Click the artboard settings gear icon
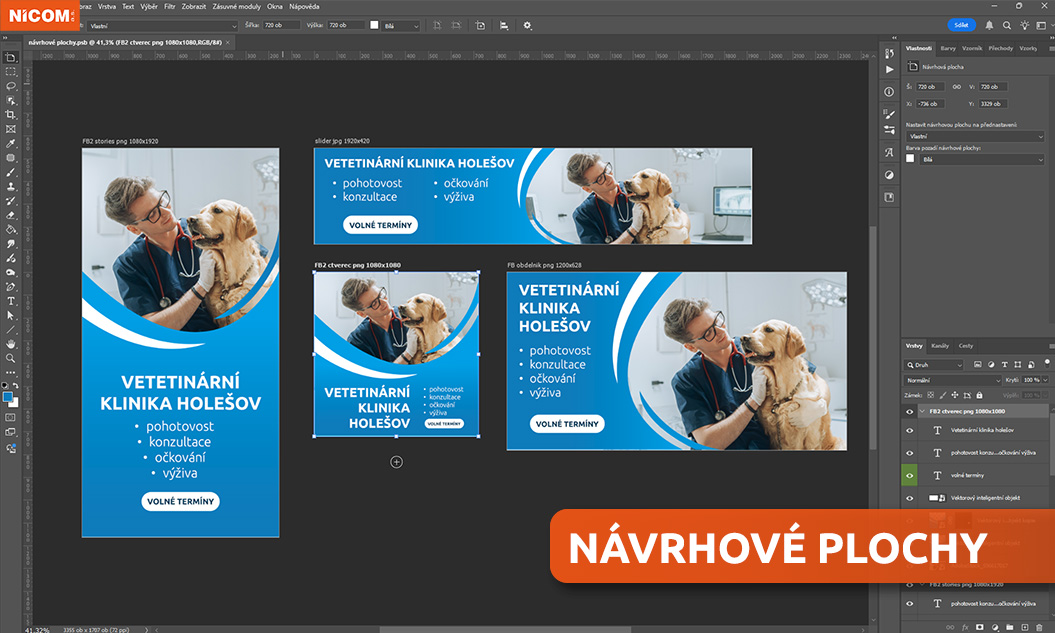Viewport: 1055px width, 633px height. coord(527,25)
